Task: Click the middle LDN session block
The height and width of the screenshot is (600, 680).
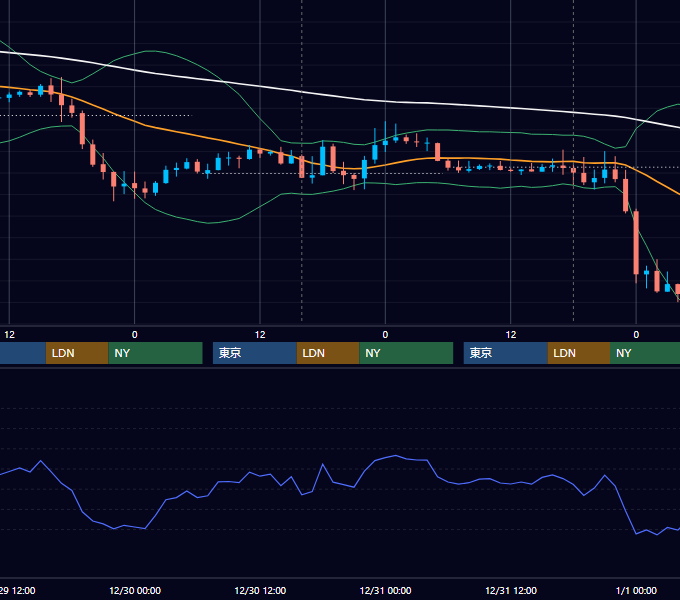Action: [x=328, y=353]
